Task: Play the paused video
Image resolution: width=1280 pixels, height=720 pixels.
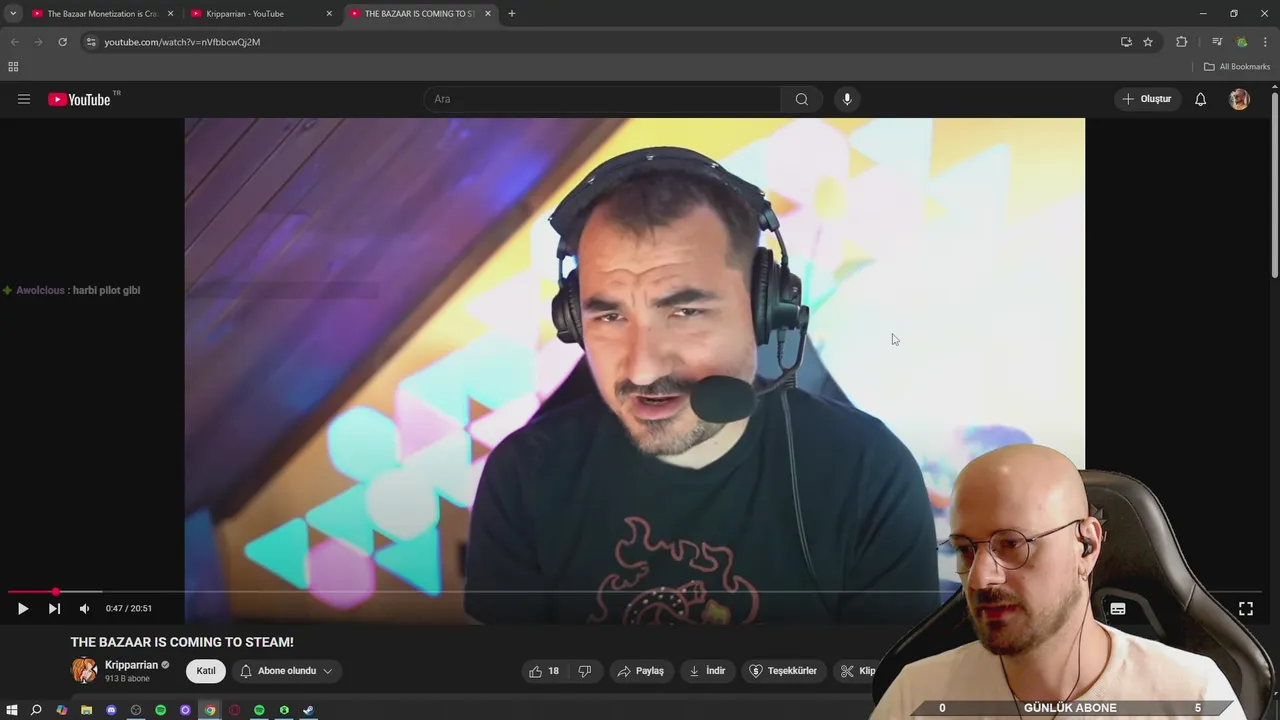Action: [22, 608]
